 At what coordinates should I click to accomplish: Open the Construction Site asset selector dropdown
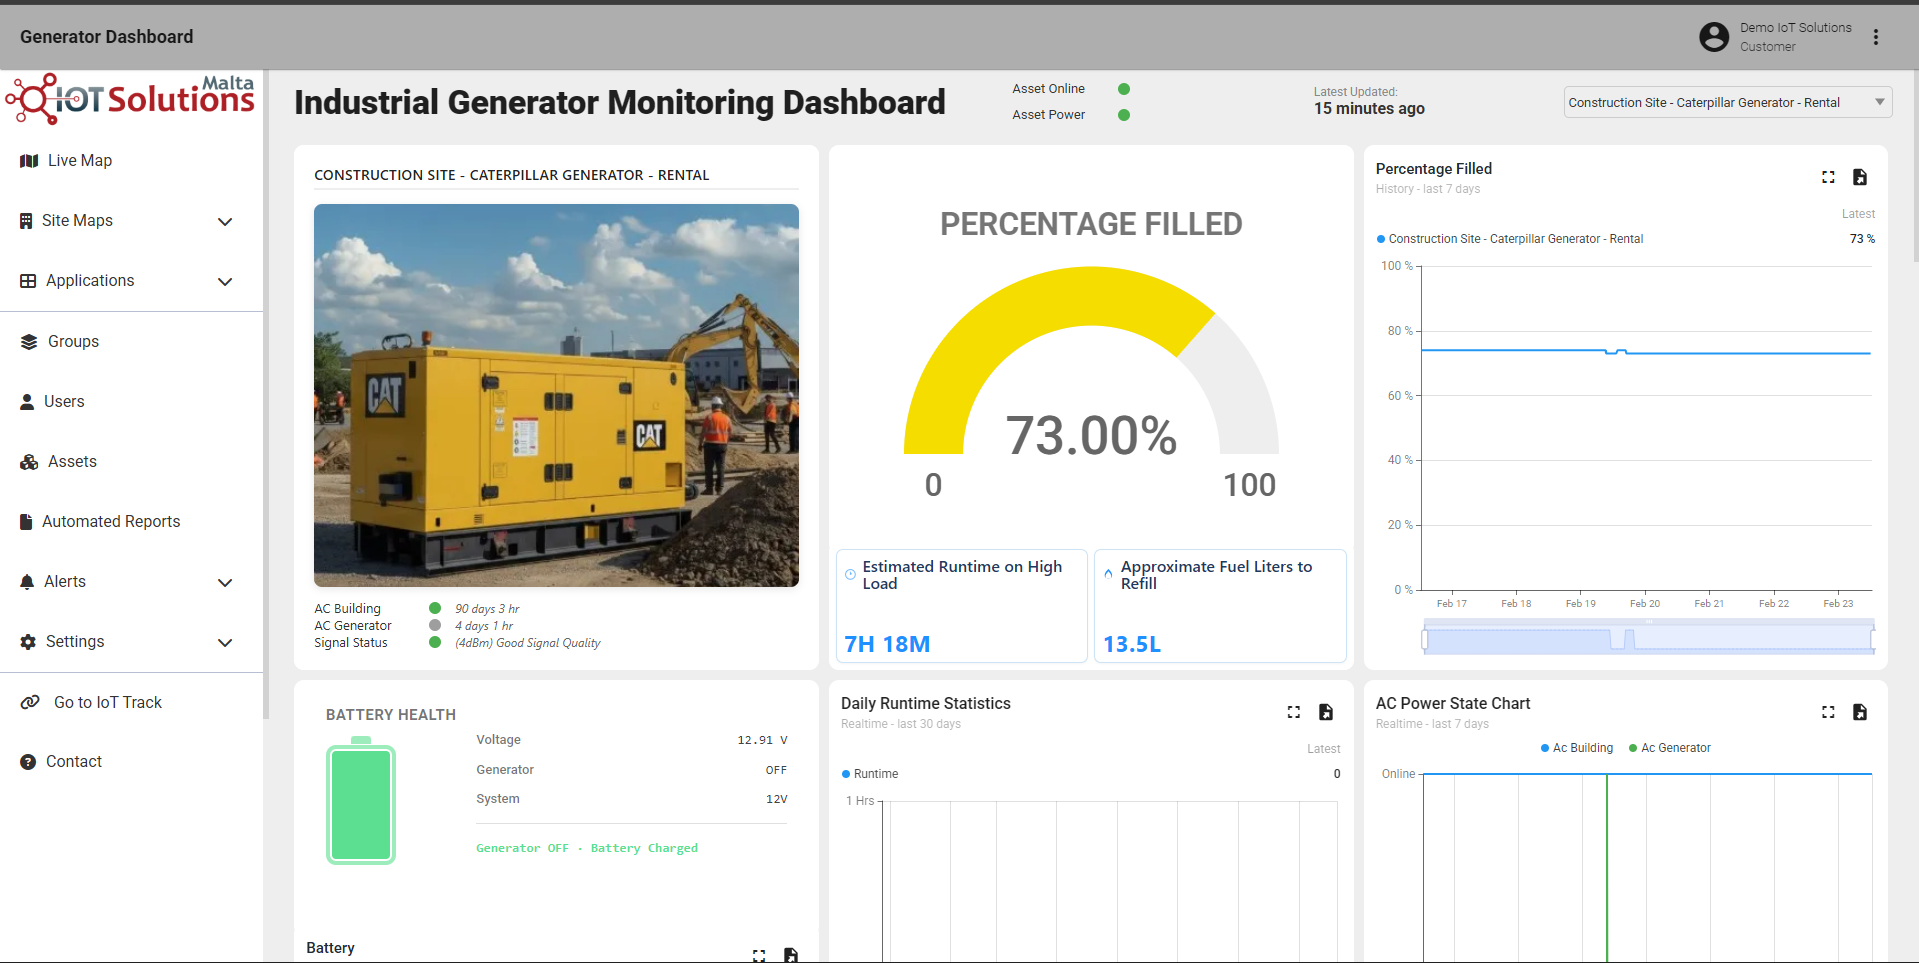[x=1727, y=102]
